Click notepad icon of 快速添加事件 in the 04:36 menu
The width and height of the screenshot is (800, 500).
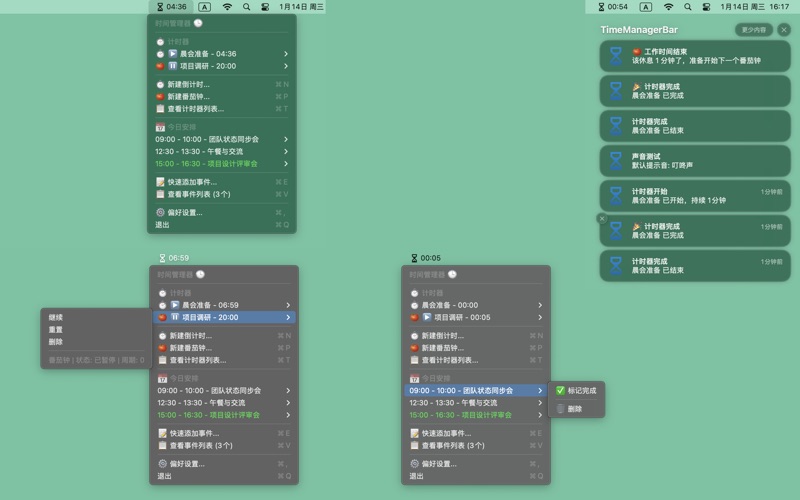160,182
